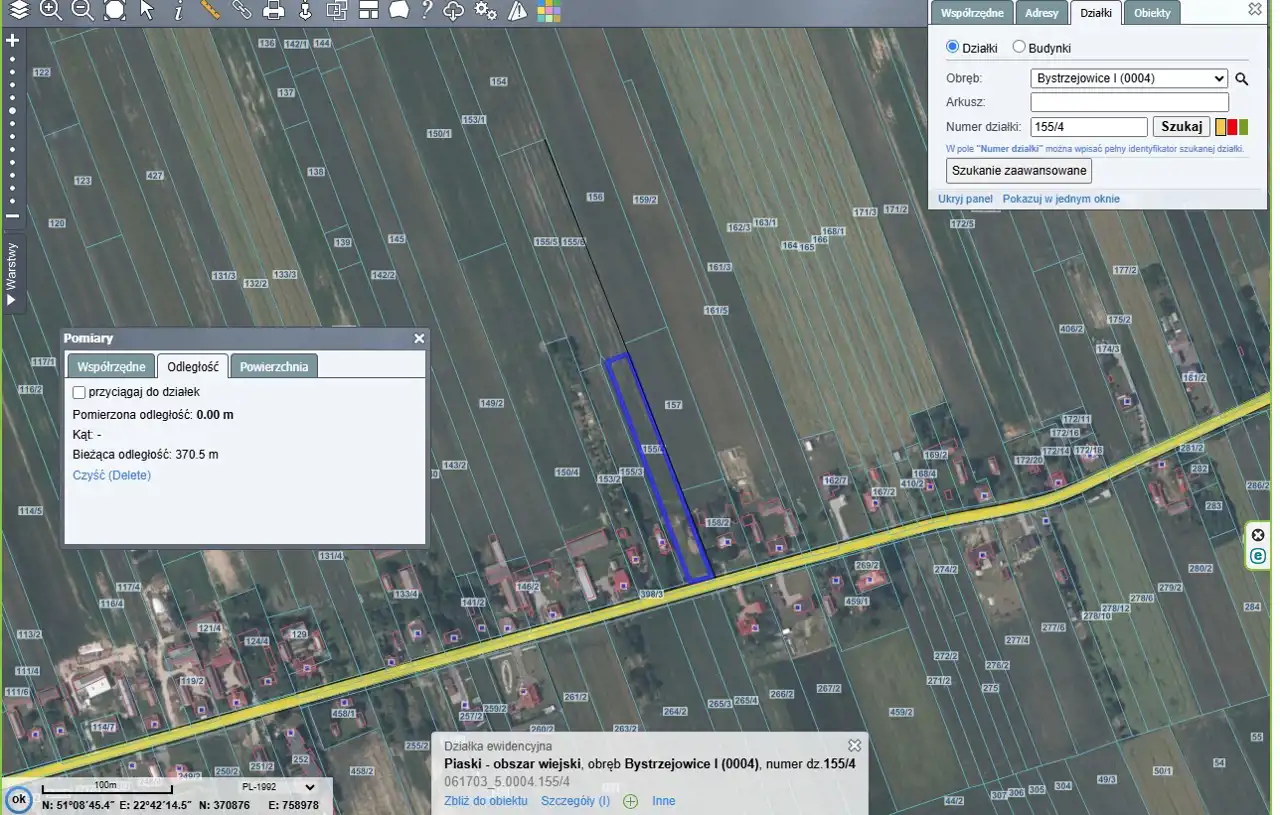Click the Arkusz input field
The image size is (1280, 815).
point(1129,102)
